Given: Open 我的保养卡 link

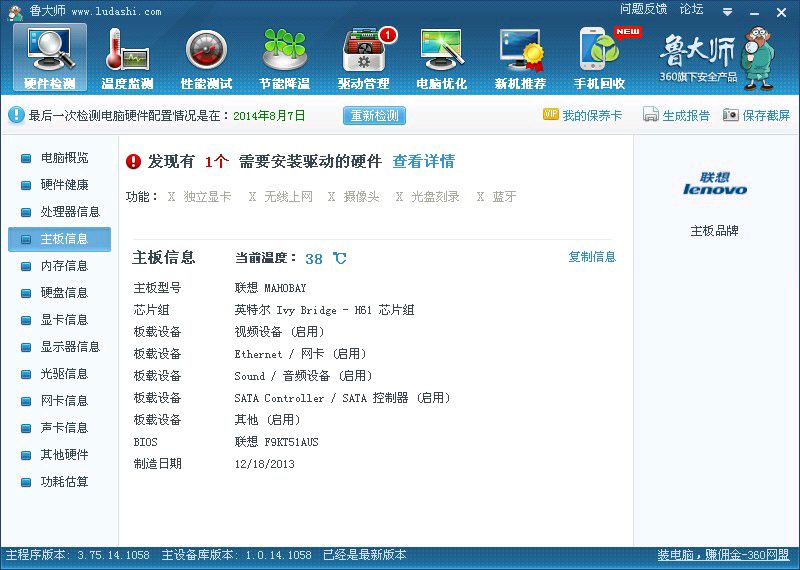Looking at the screenshot, I should (592, 115).
